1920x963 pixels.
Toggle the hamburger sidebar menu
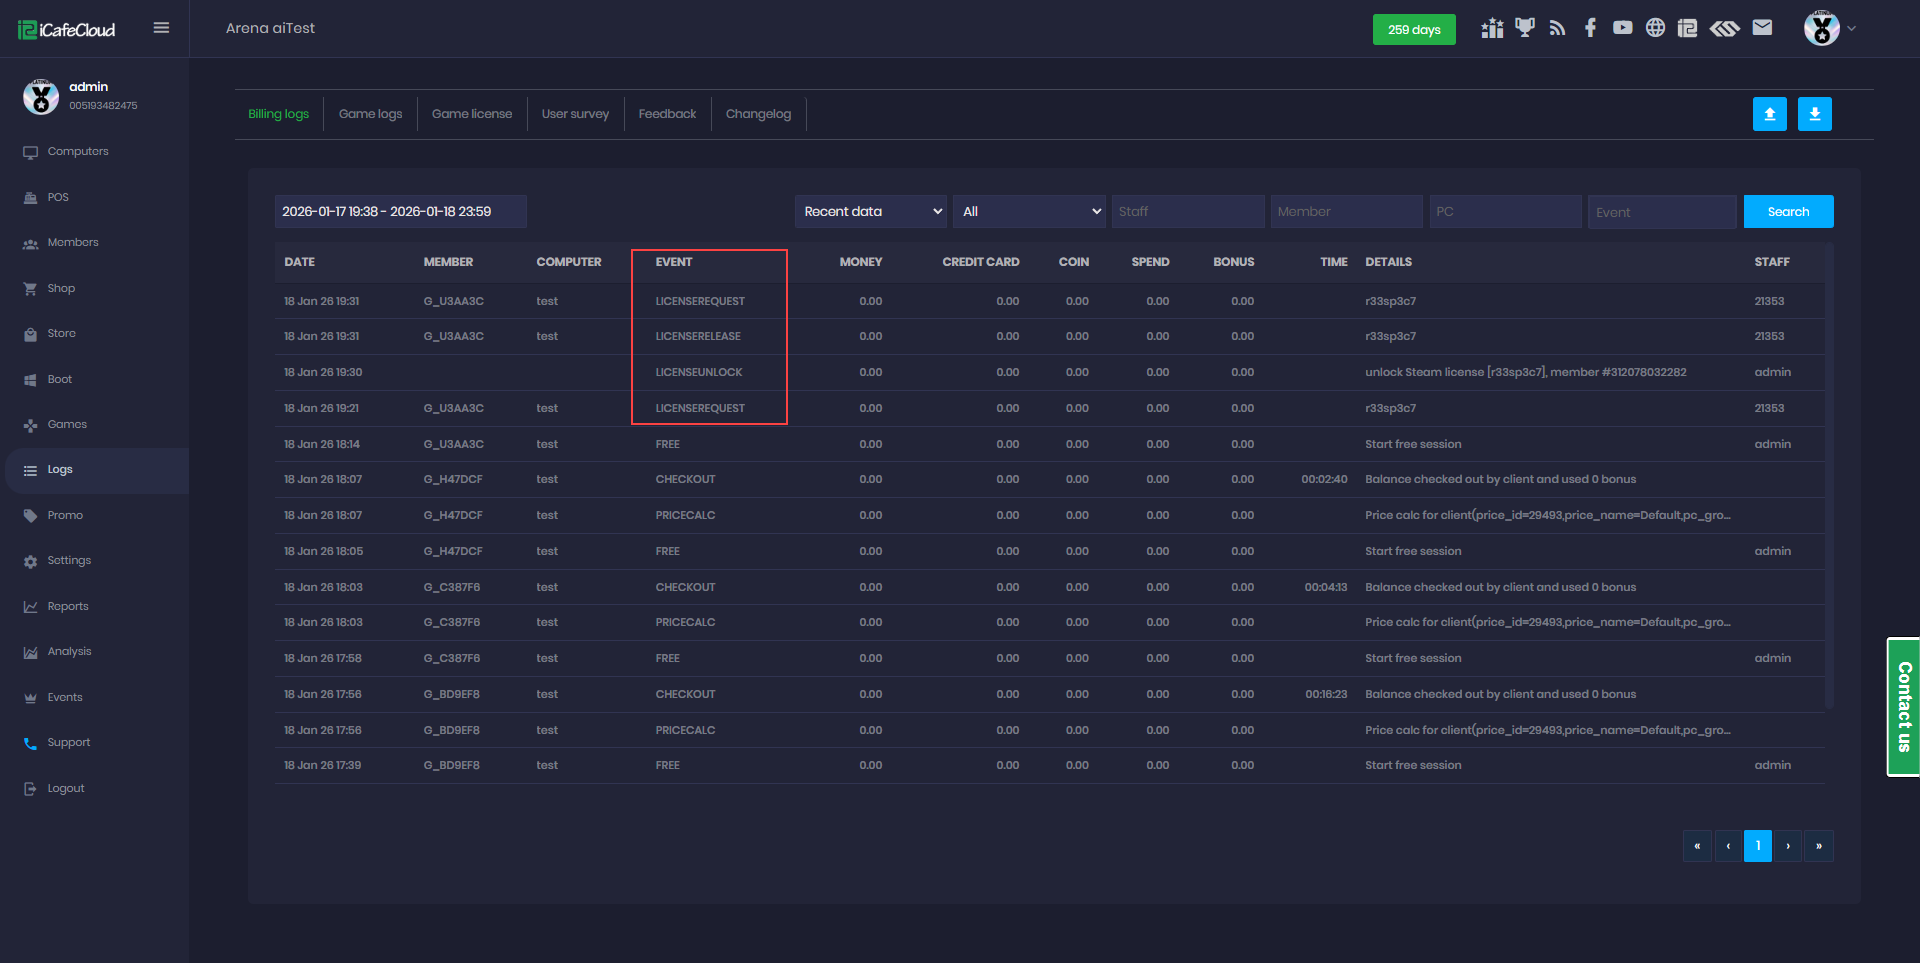click(x=161, y=28)
